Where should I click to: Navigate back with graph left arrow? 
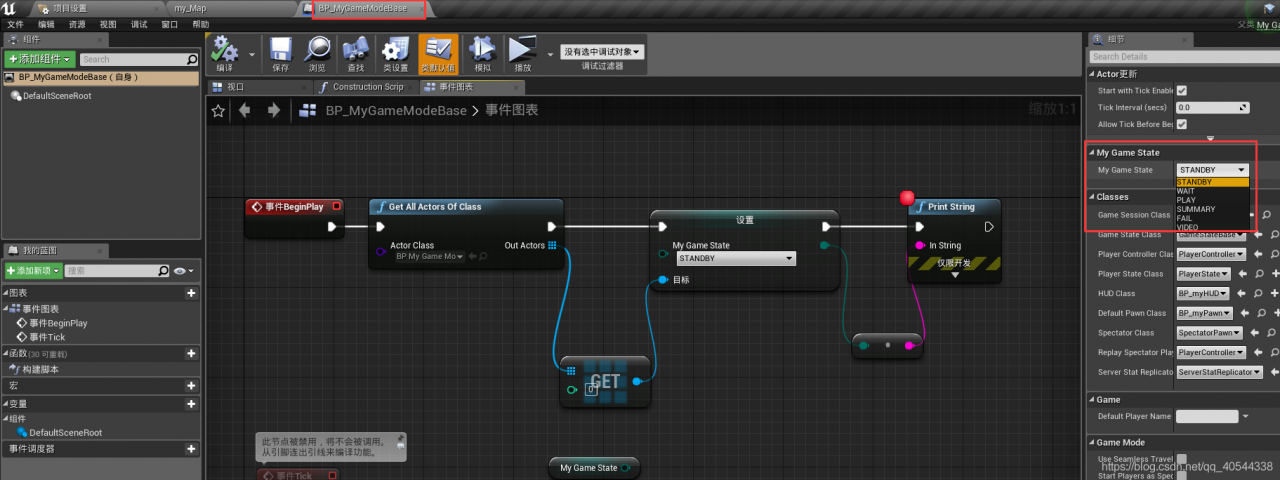(x=244, y=111)
